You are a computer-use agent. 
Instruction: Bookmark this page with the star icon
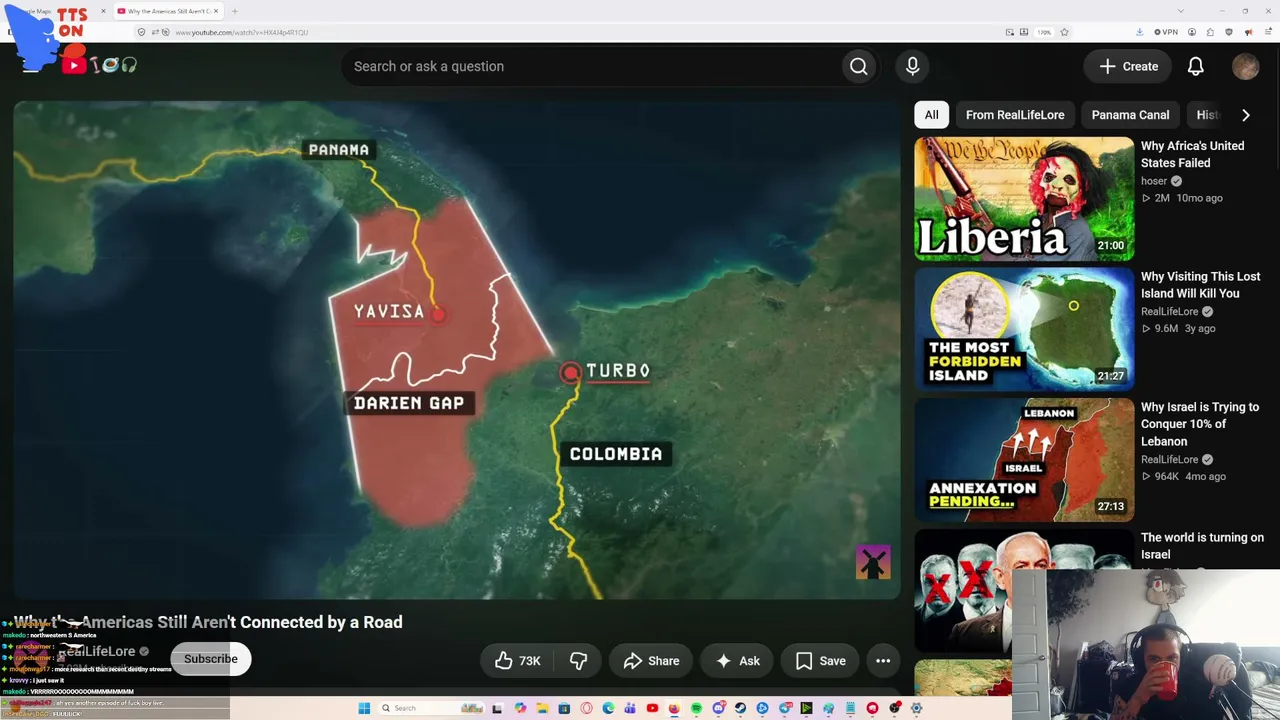(x=1064, y=32)
